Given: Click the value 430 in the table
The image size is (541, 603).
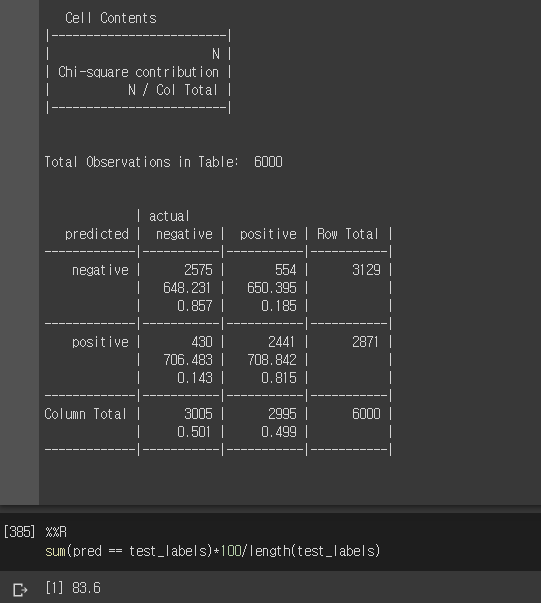Looking at the screenshot, I should pyautogui.click(x=202, y=342).
